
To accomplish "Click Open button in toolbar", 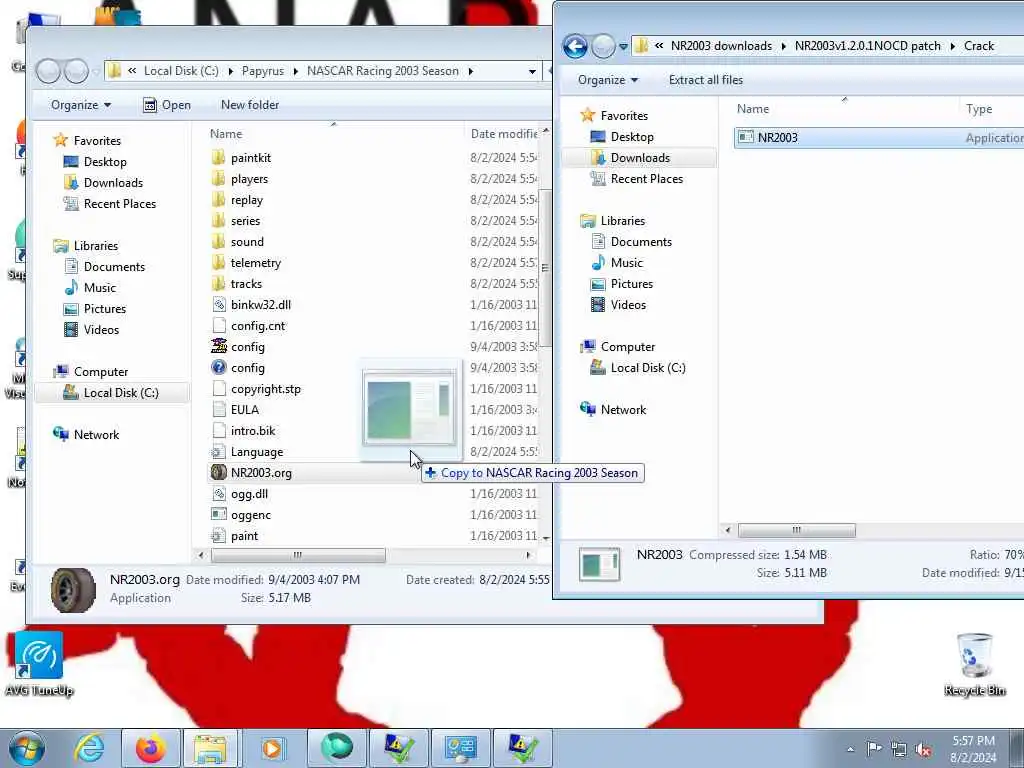I will point(167,105).
